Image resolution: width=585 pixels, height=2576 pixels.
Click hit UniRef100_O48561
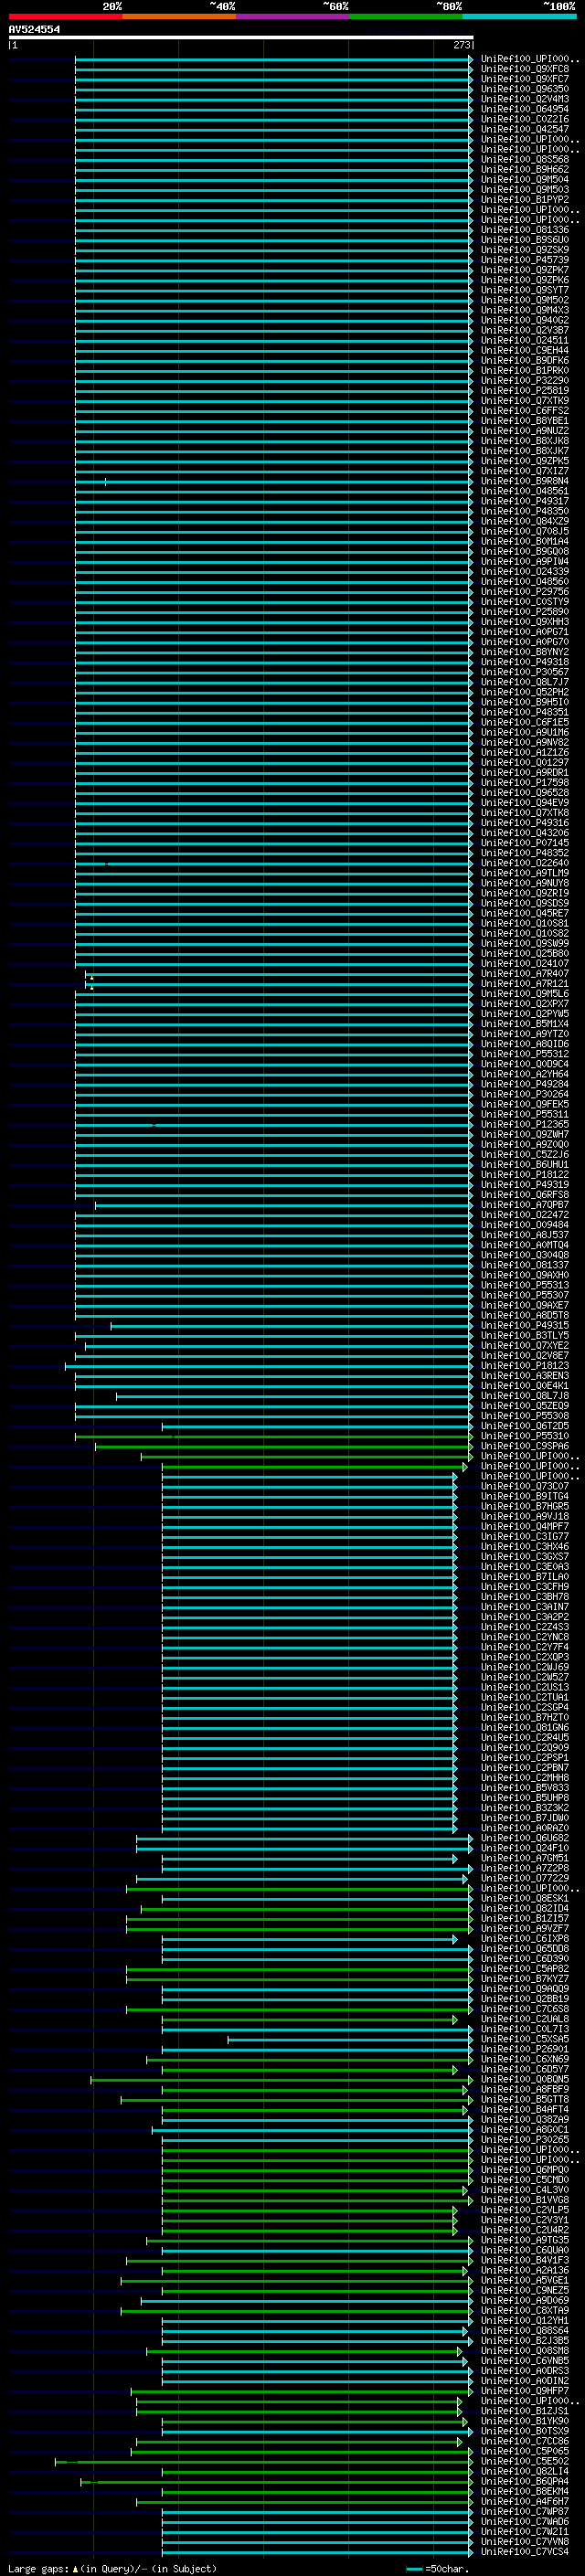[525, 491]
